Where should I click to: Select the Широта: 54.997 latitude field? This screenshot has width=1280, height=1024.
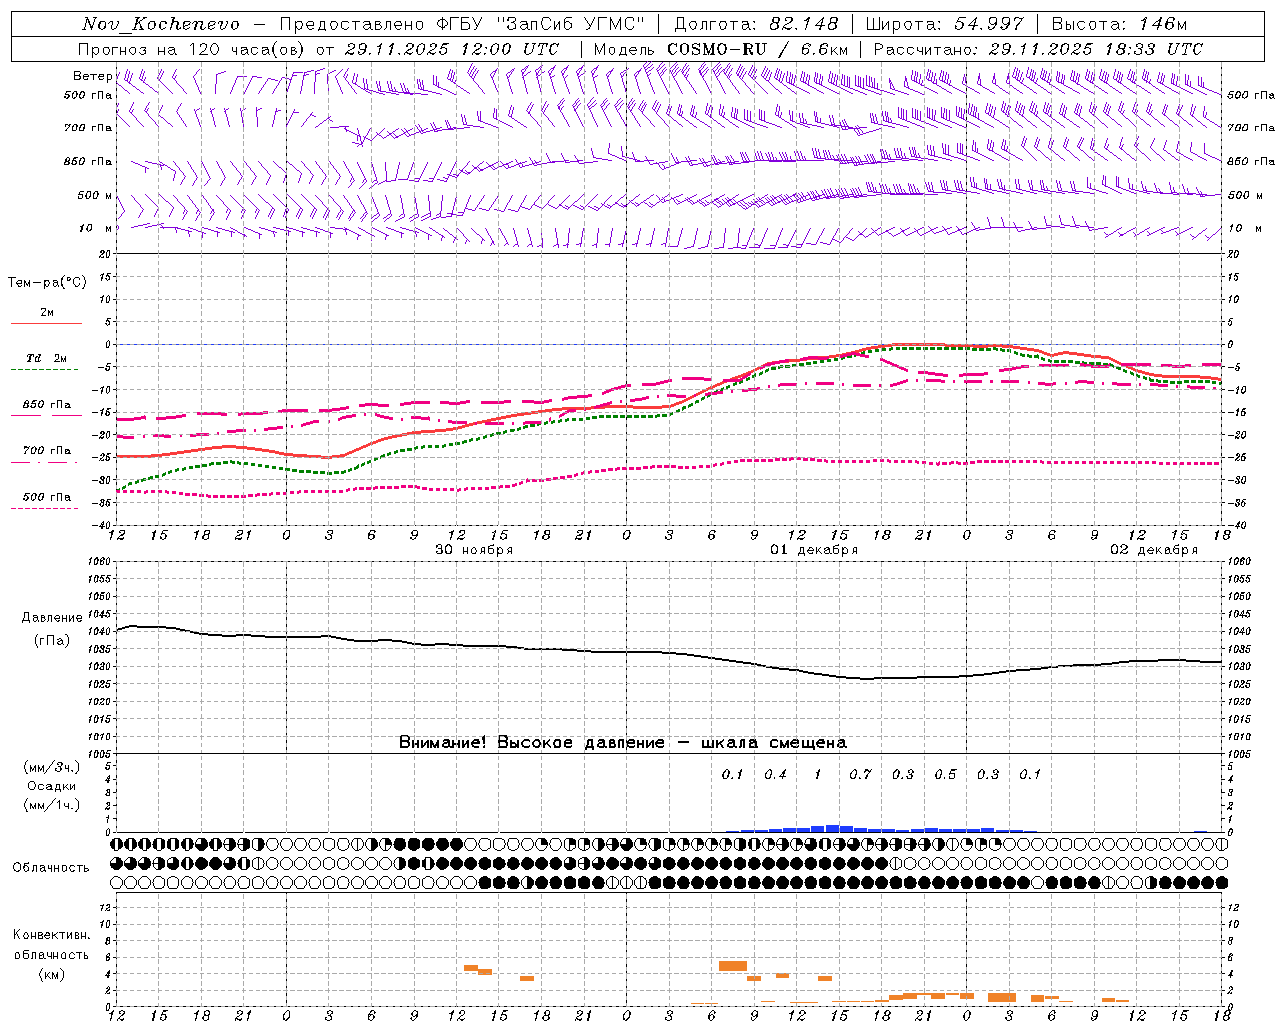coord(945,24)
